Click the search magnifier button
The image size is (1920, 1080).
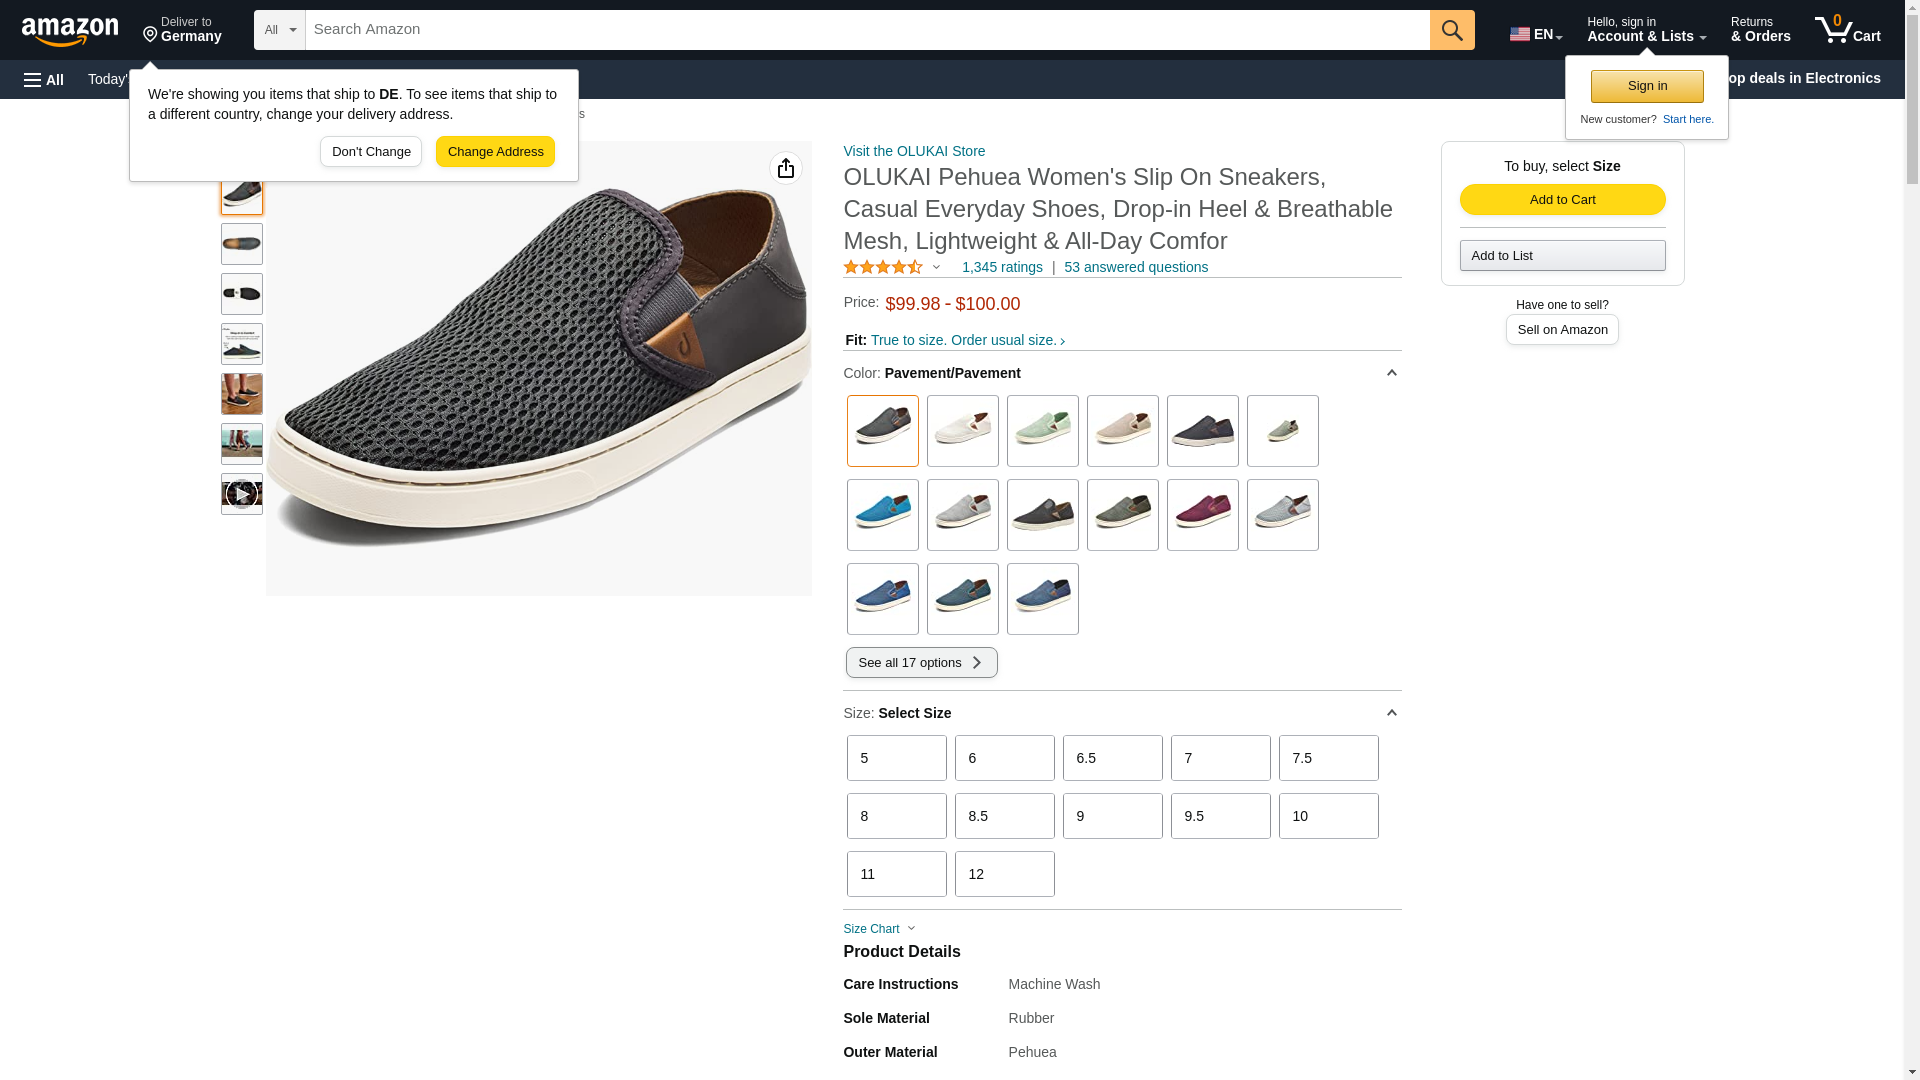tap(1451, 30)
